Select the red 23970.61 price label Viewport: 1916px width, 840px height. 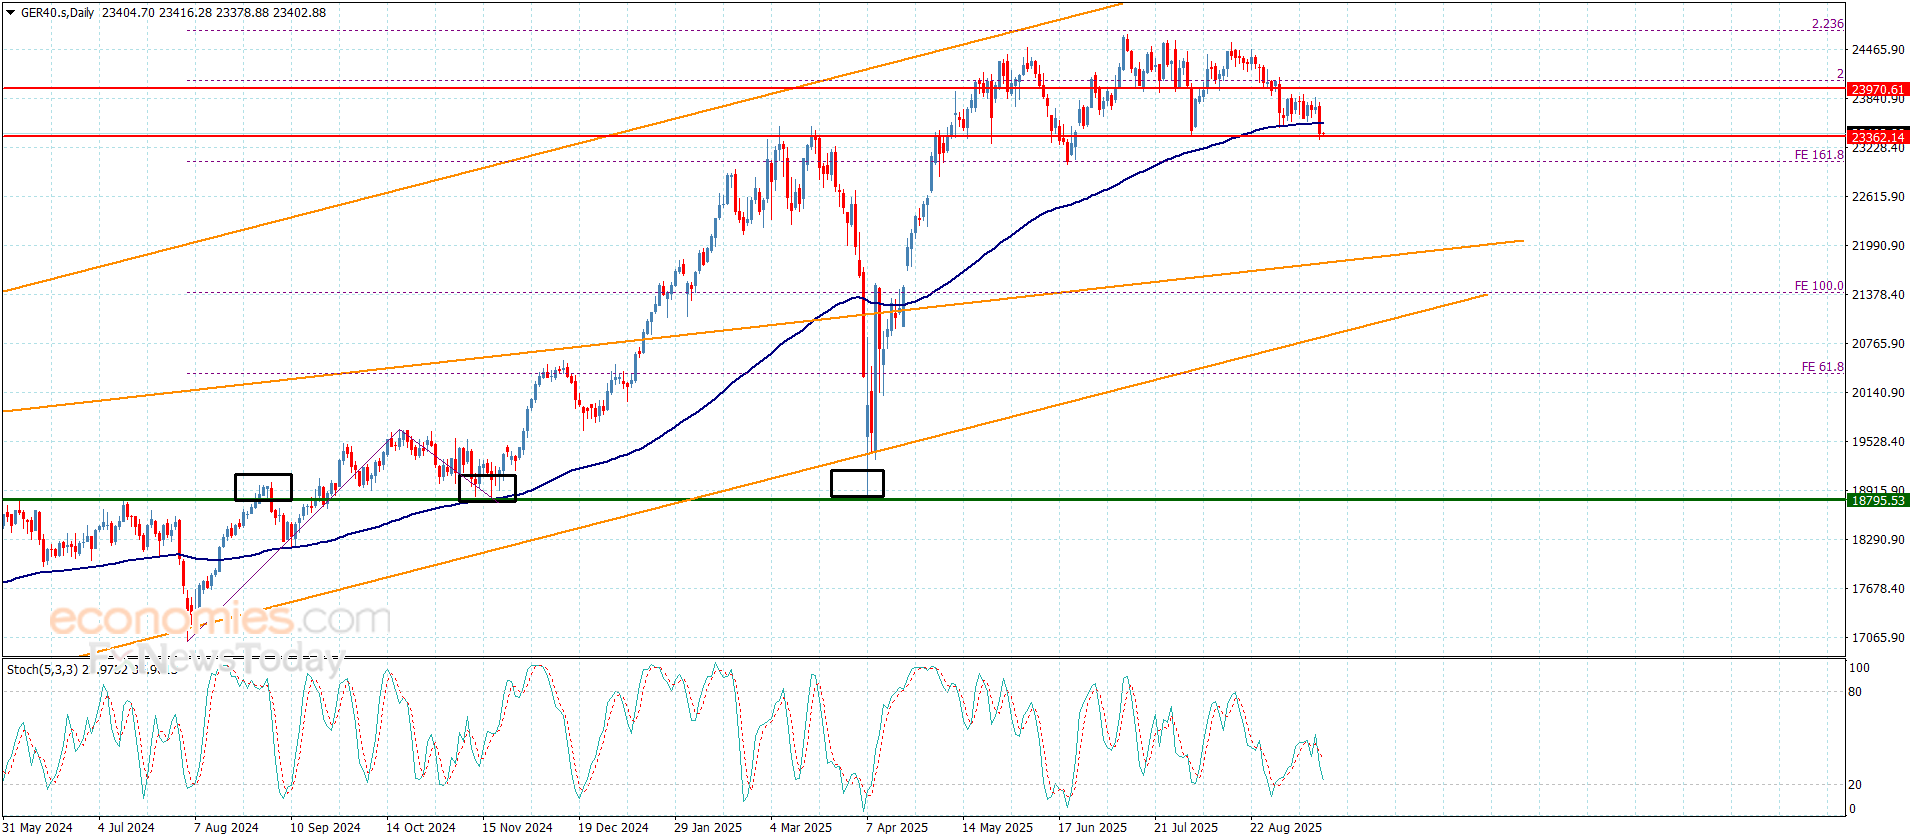pos(1878,89)
